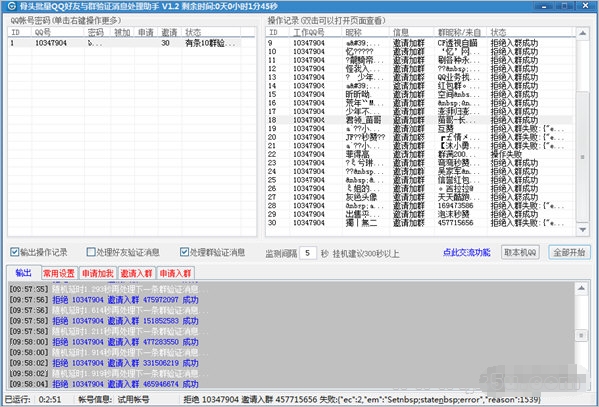Screen dimensions: 599x407
Task: Select operation record row 28 with group 169473586
Action: [x=420, y=206]
